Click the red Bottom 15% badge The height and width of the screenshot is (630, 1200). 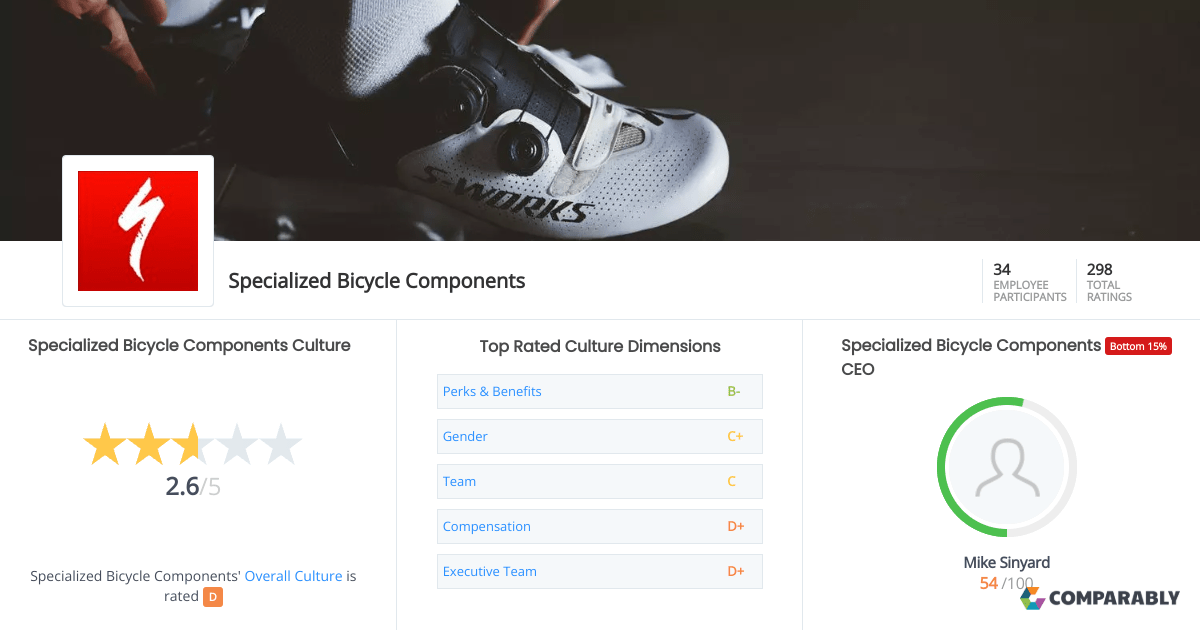[x=1138, y=345]
